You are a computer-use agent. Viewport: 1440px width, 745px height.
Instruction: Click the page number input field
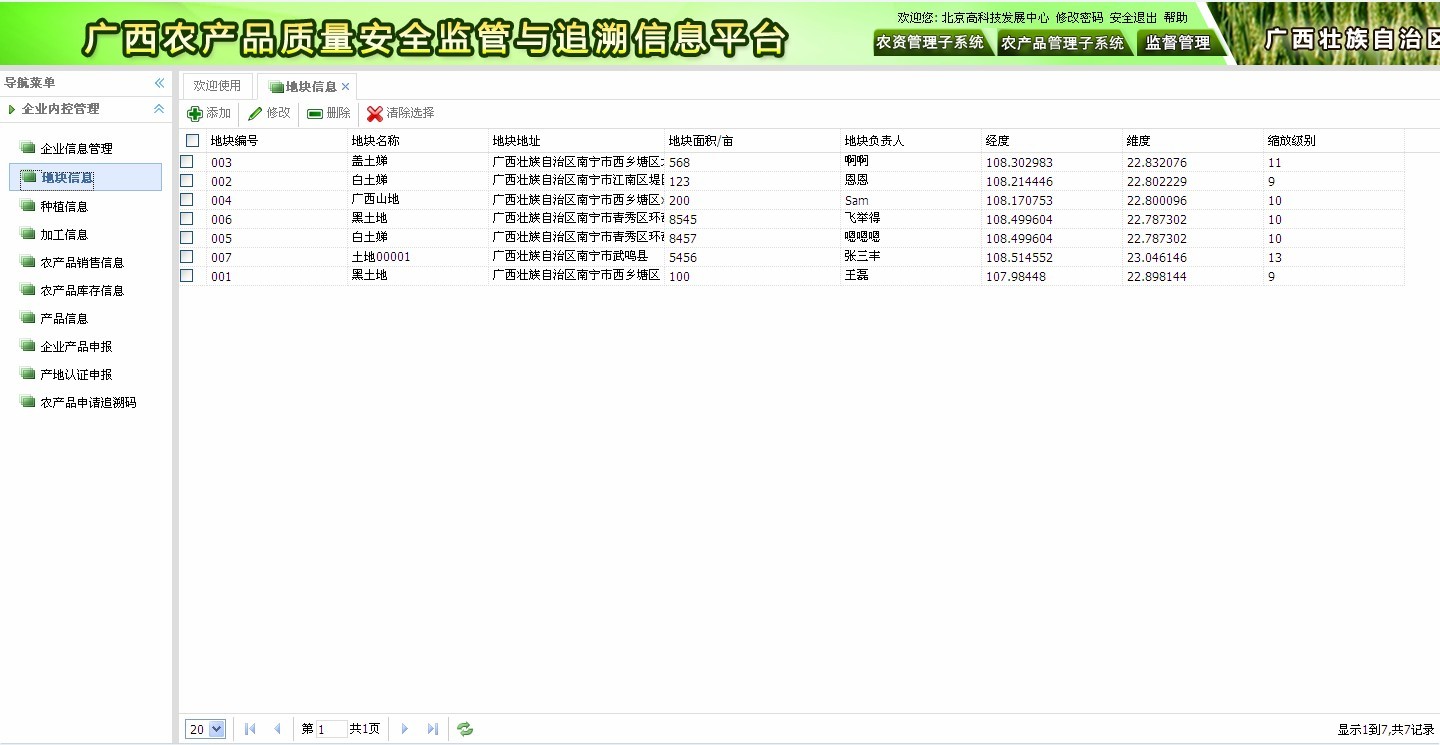[331, 729]
